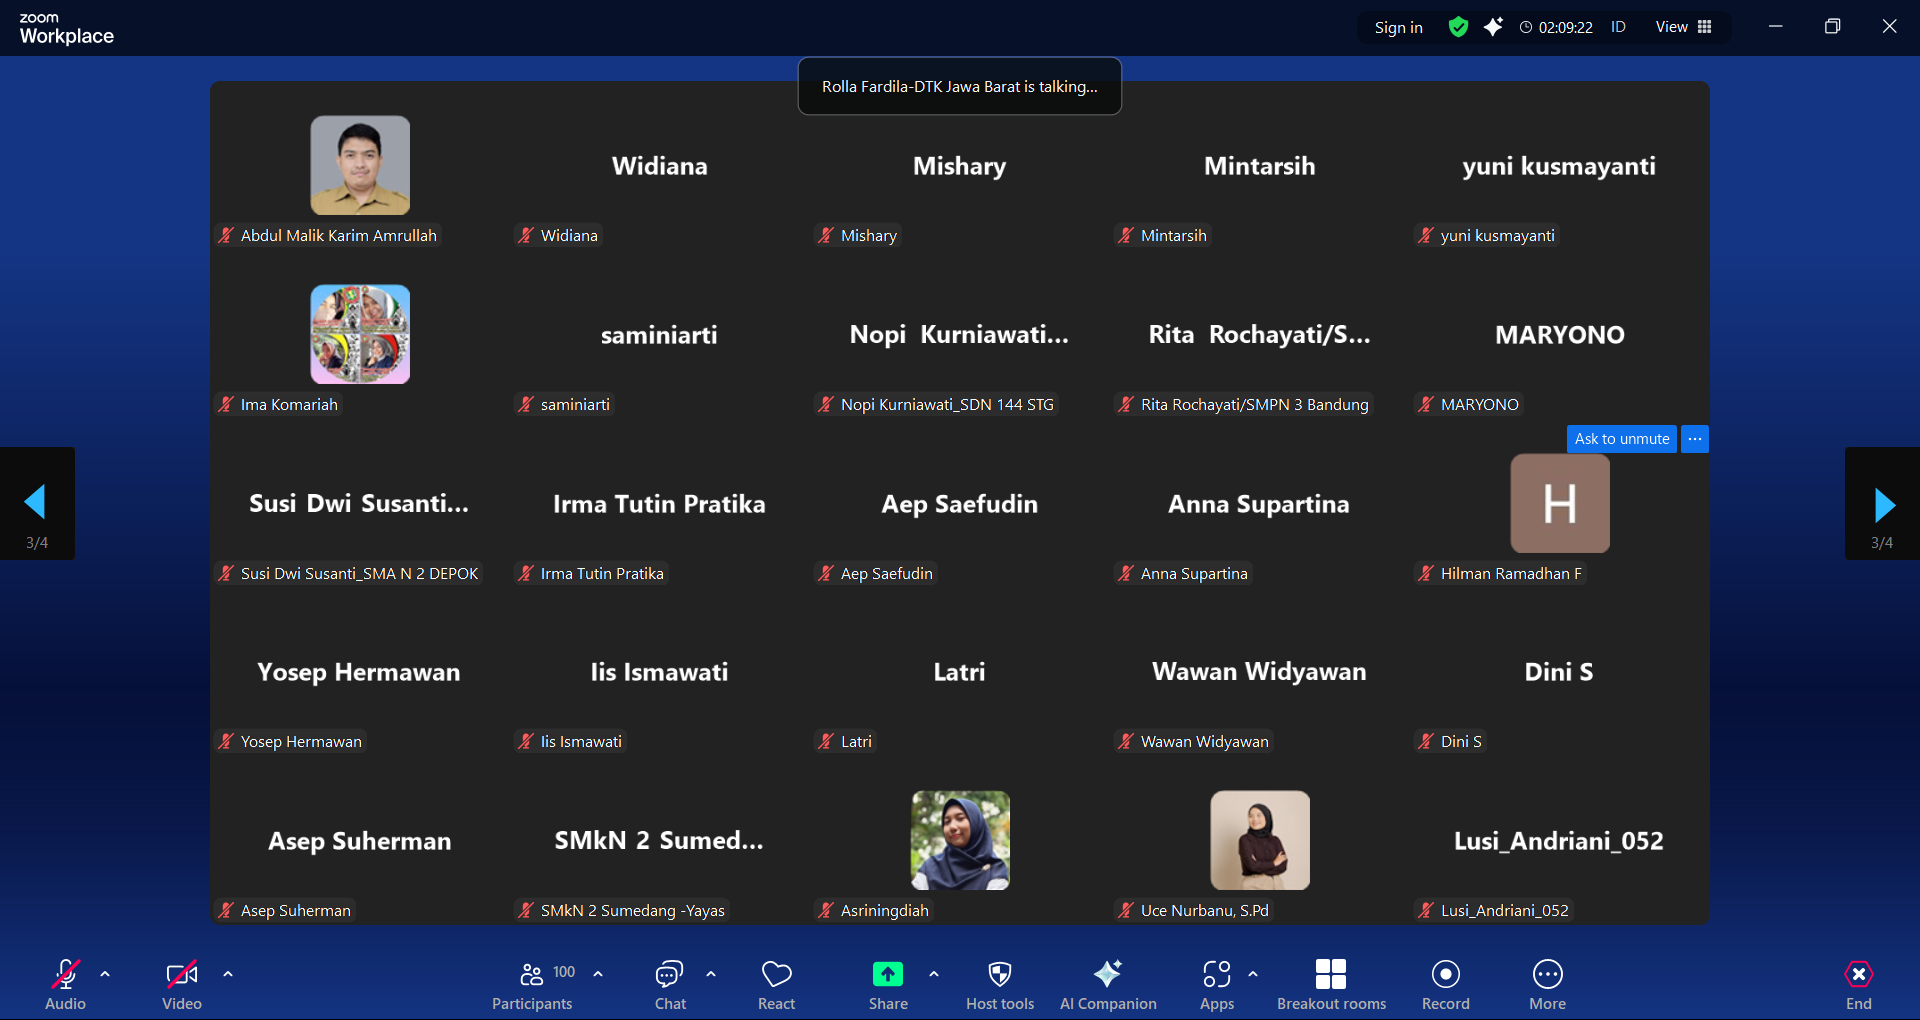Go to next gallery page arrow
The width and height of the screenshot is (1920, 1020).
pos(1883,503)
